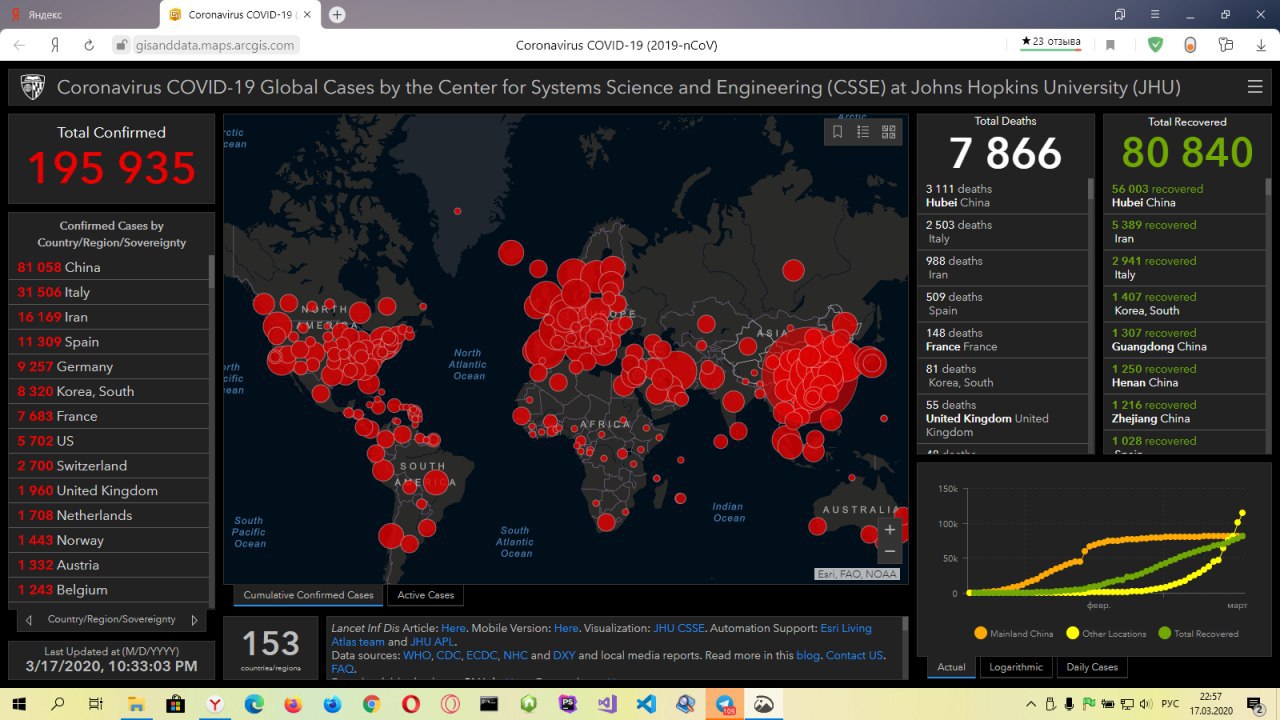Reload the current page
The image size is (1280, 720).
[89, 45]
